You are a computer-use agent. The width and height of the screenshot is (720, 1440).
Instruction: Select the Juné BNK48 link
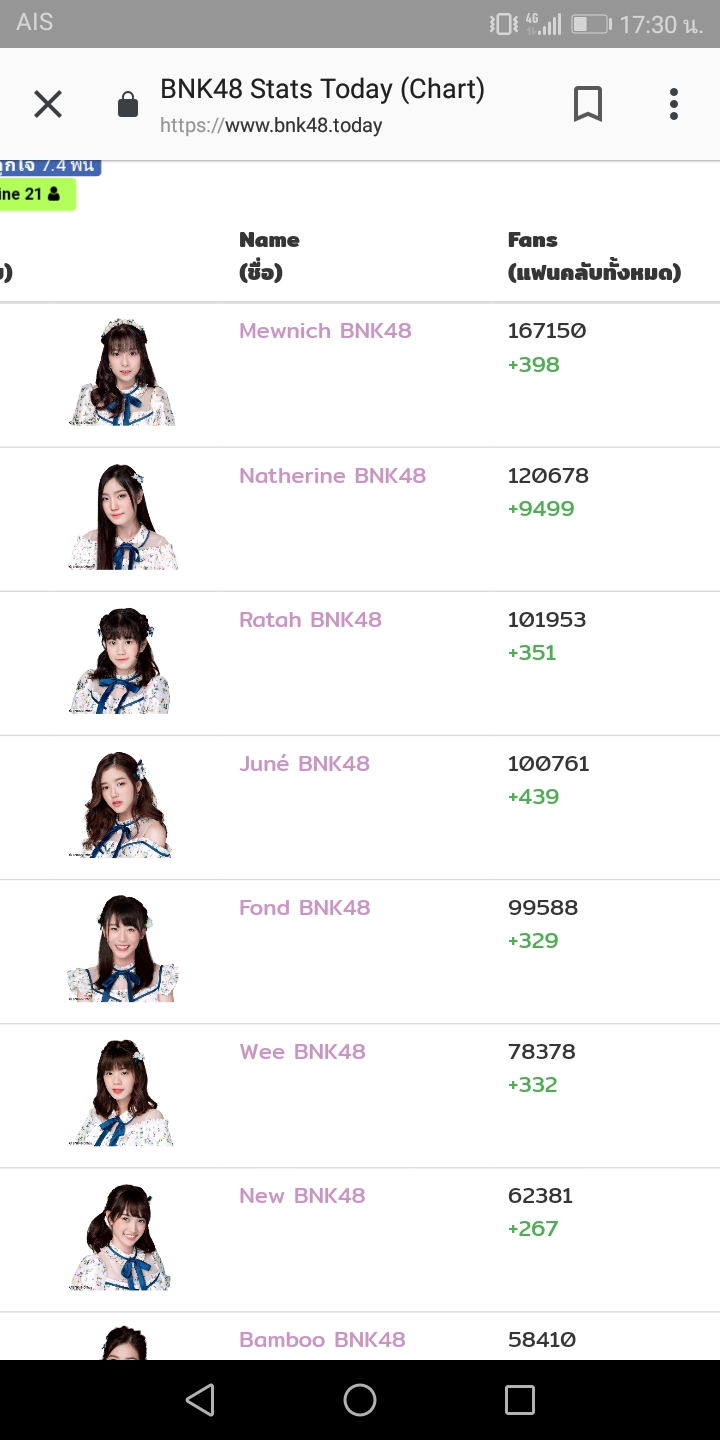(304, 764)
